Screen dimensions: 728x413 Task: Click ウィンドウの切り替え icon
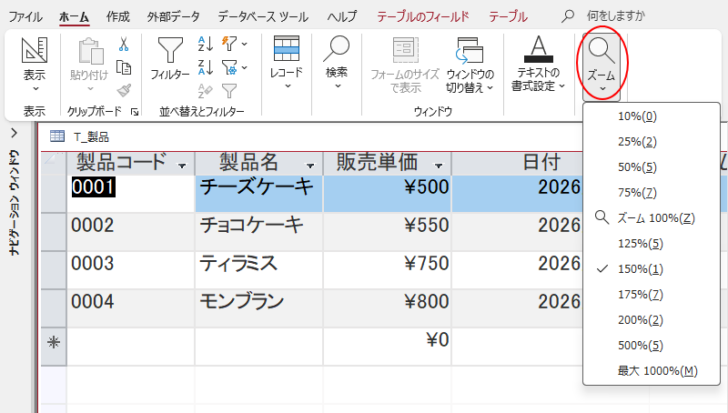tap(469, 51)
